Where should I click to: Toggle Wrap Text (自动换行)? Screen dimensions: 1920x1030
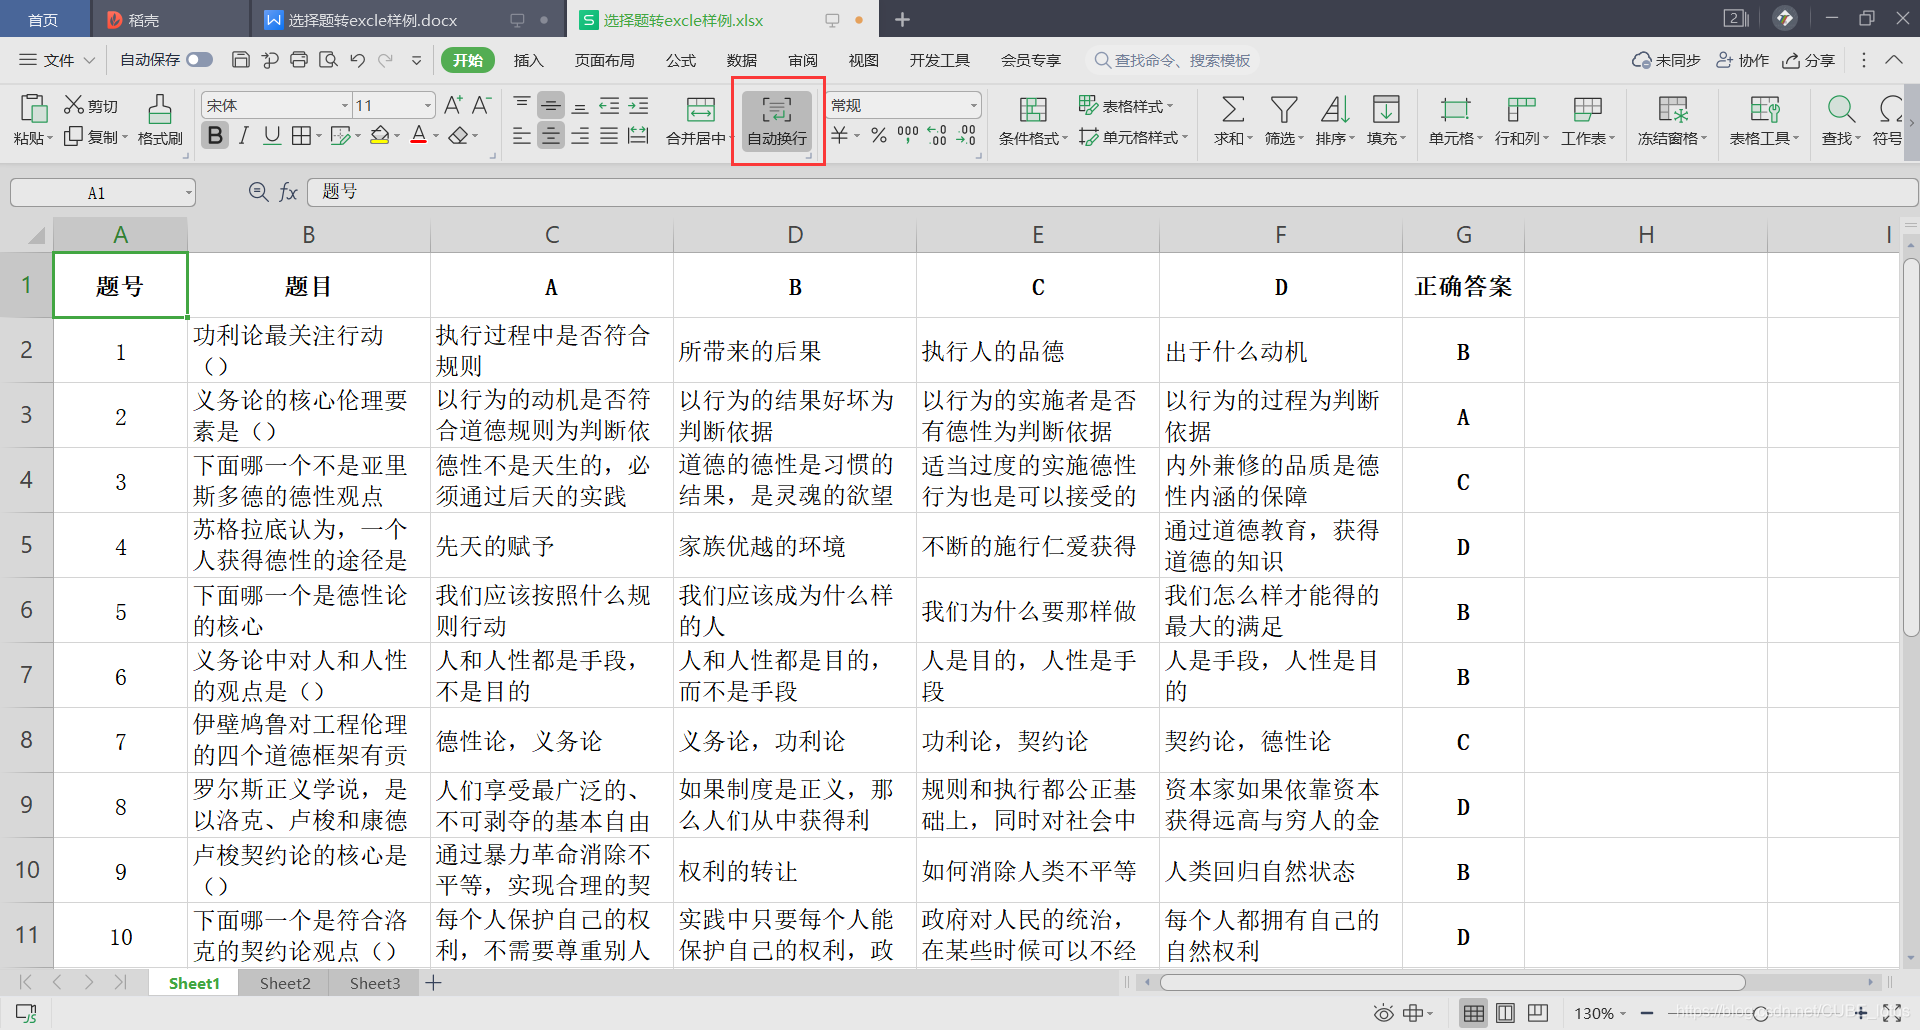(x=777, y=121)
